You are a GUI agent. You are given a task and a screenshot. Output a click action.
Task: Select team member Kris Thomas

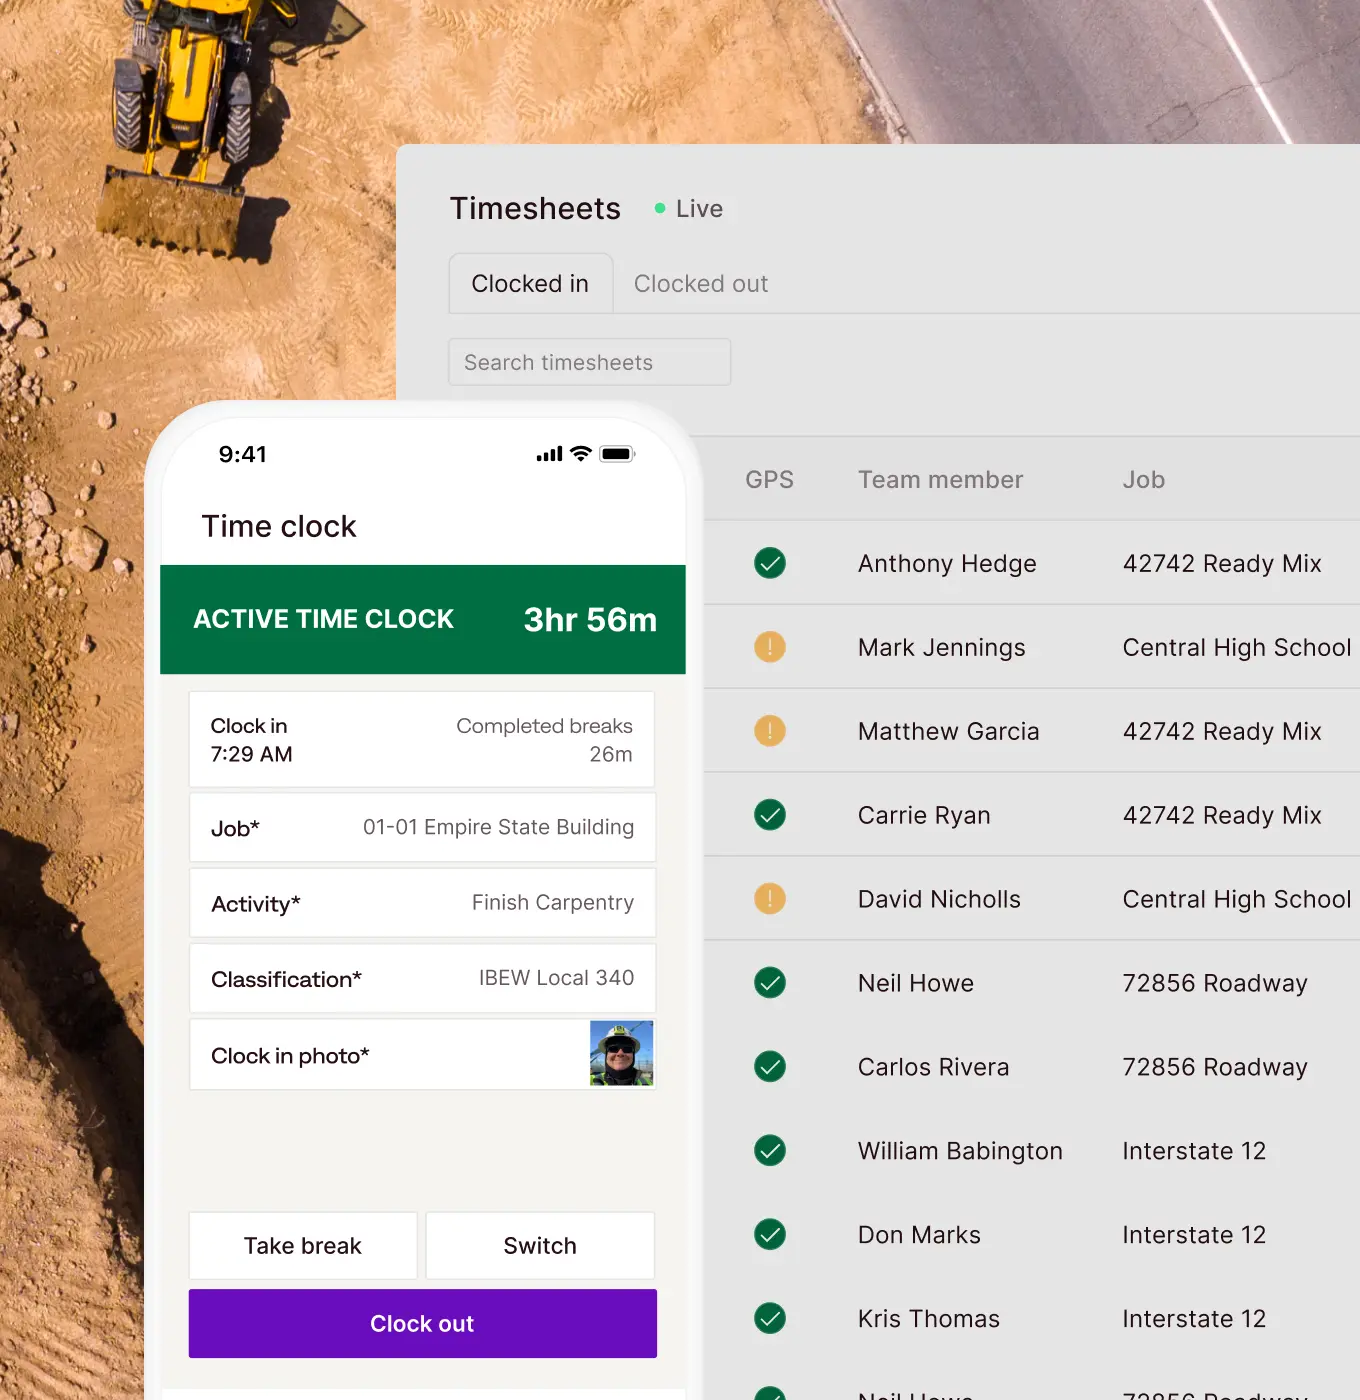[x=929, y=1320]
